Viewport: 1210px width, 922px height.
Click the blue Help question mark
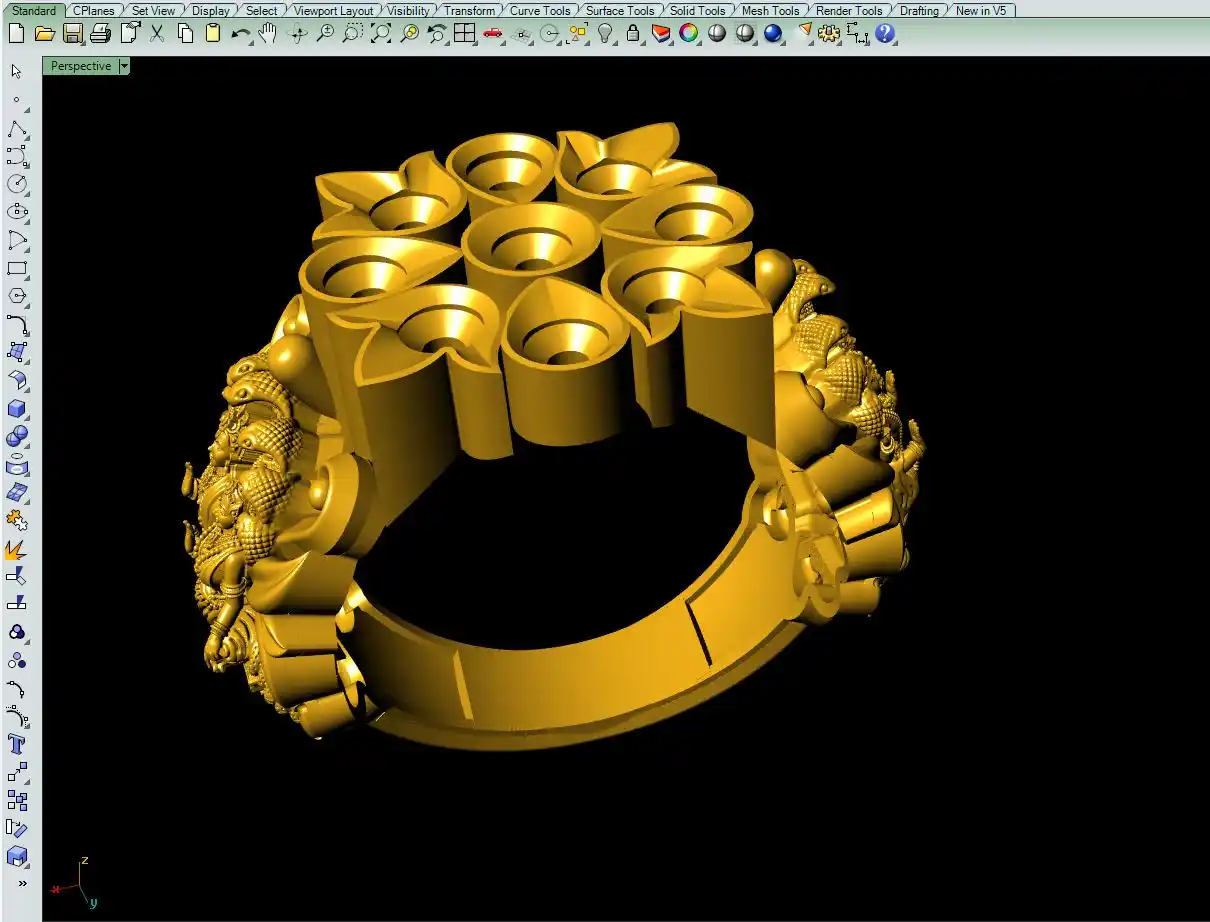click(x=885, y=34)
